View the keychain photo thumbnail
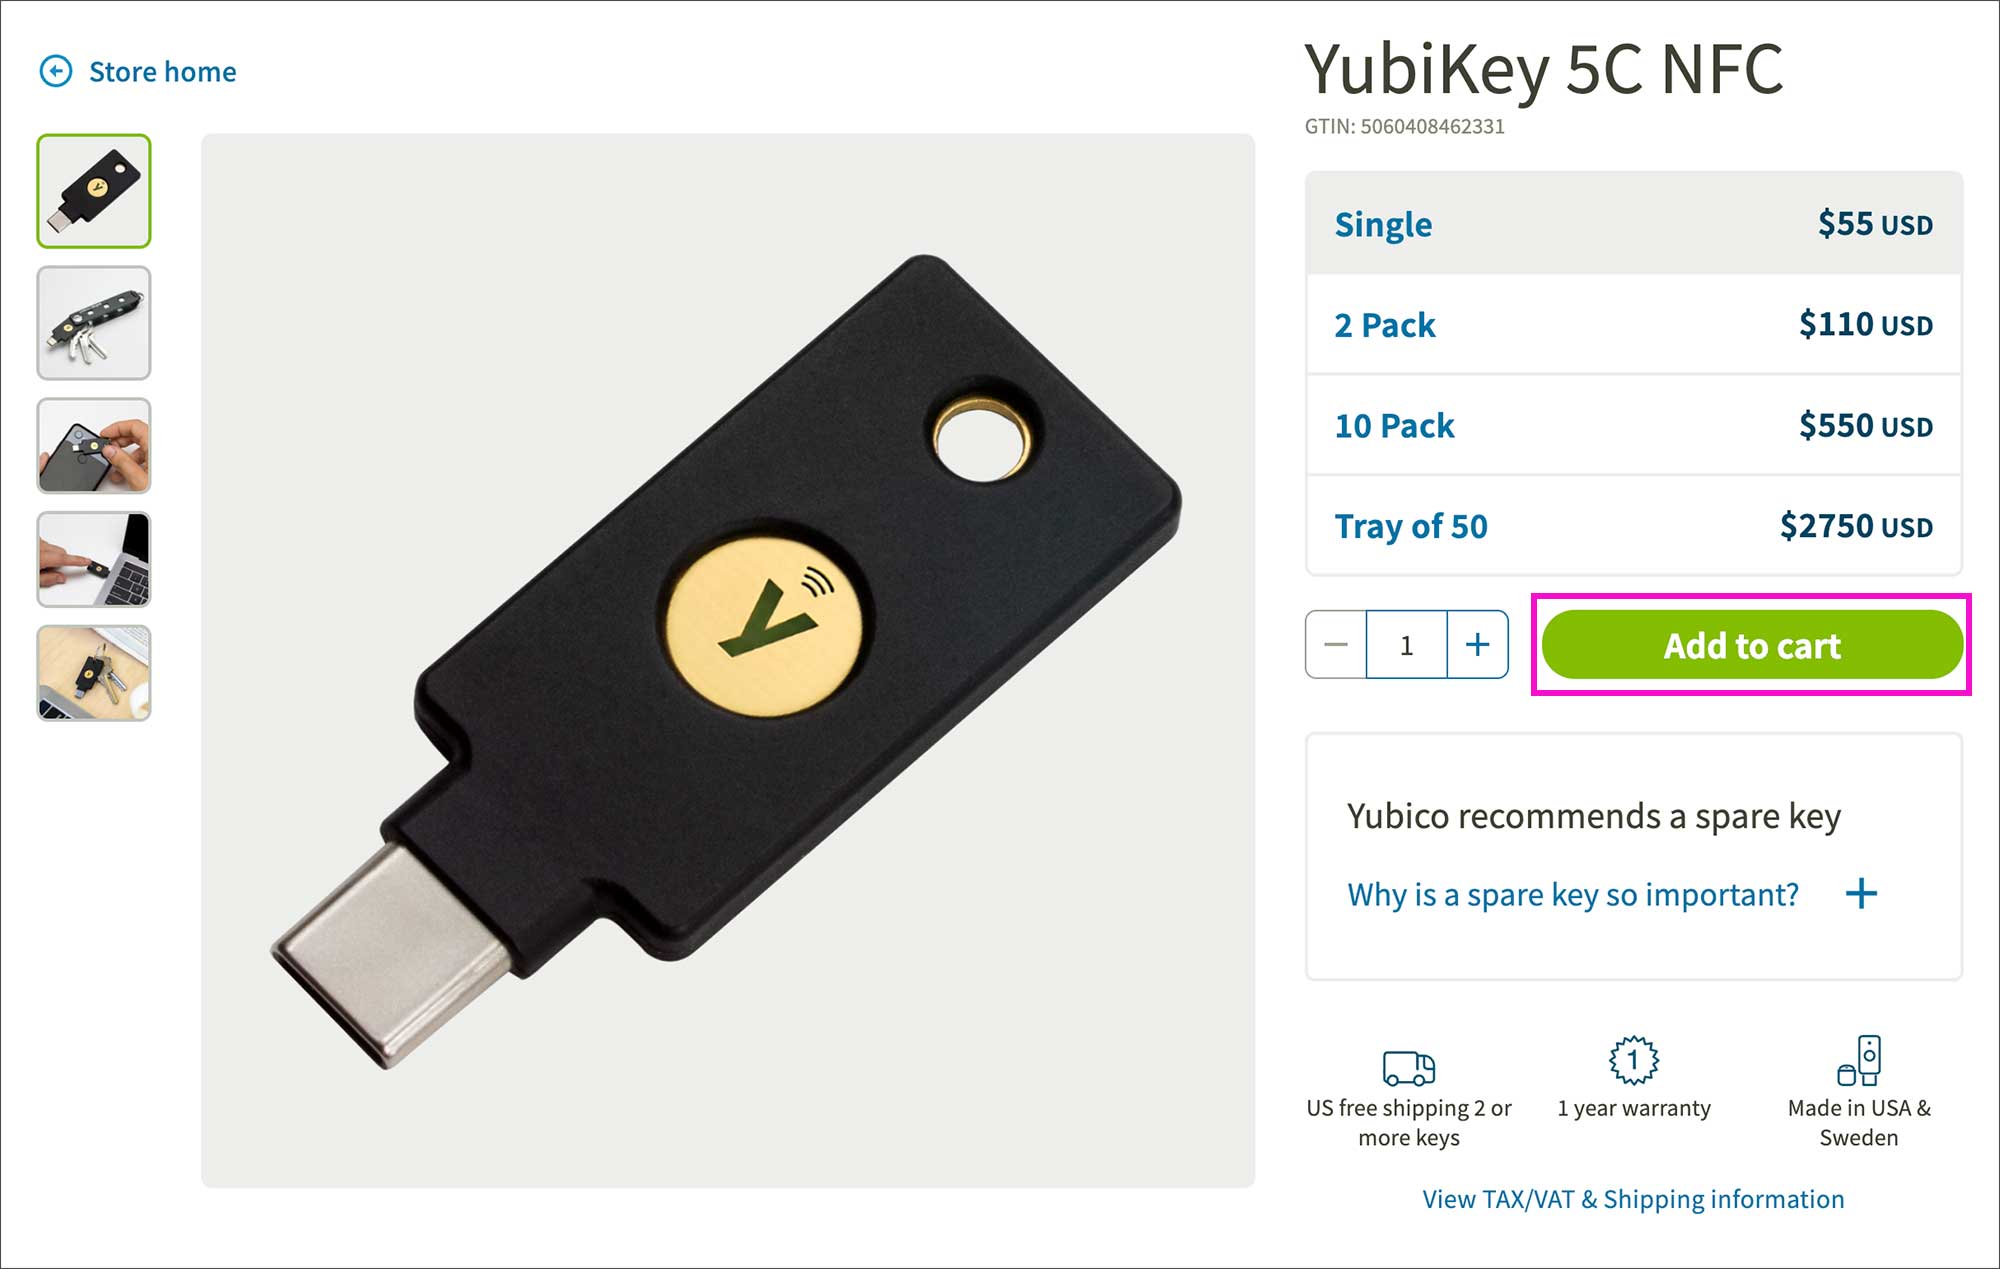 coord(94,323)
